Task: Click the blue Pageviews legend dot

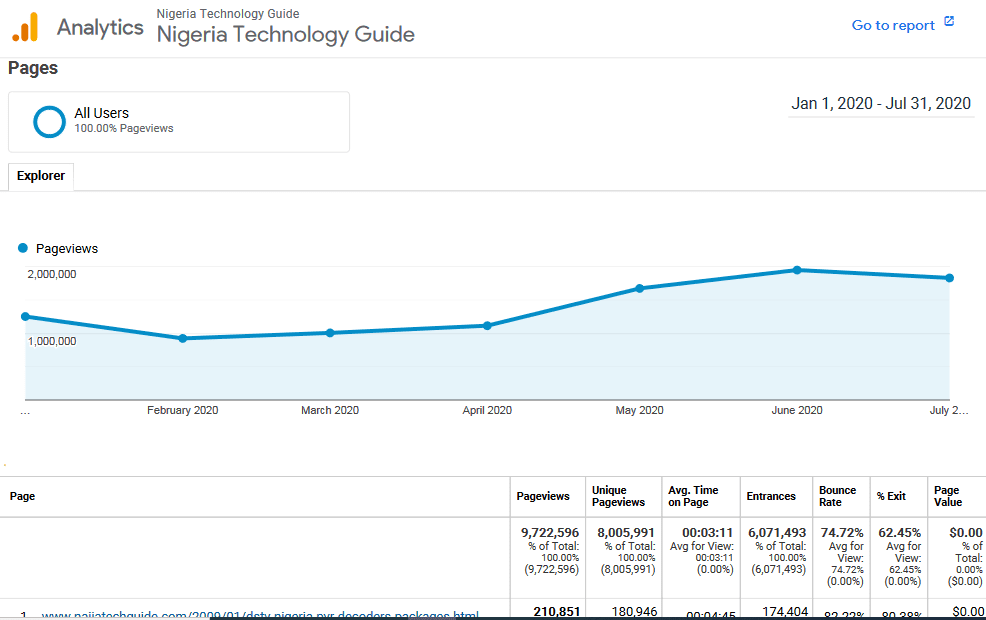Action: 23,248
